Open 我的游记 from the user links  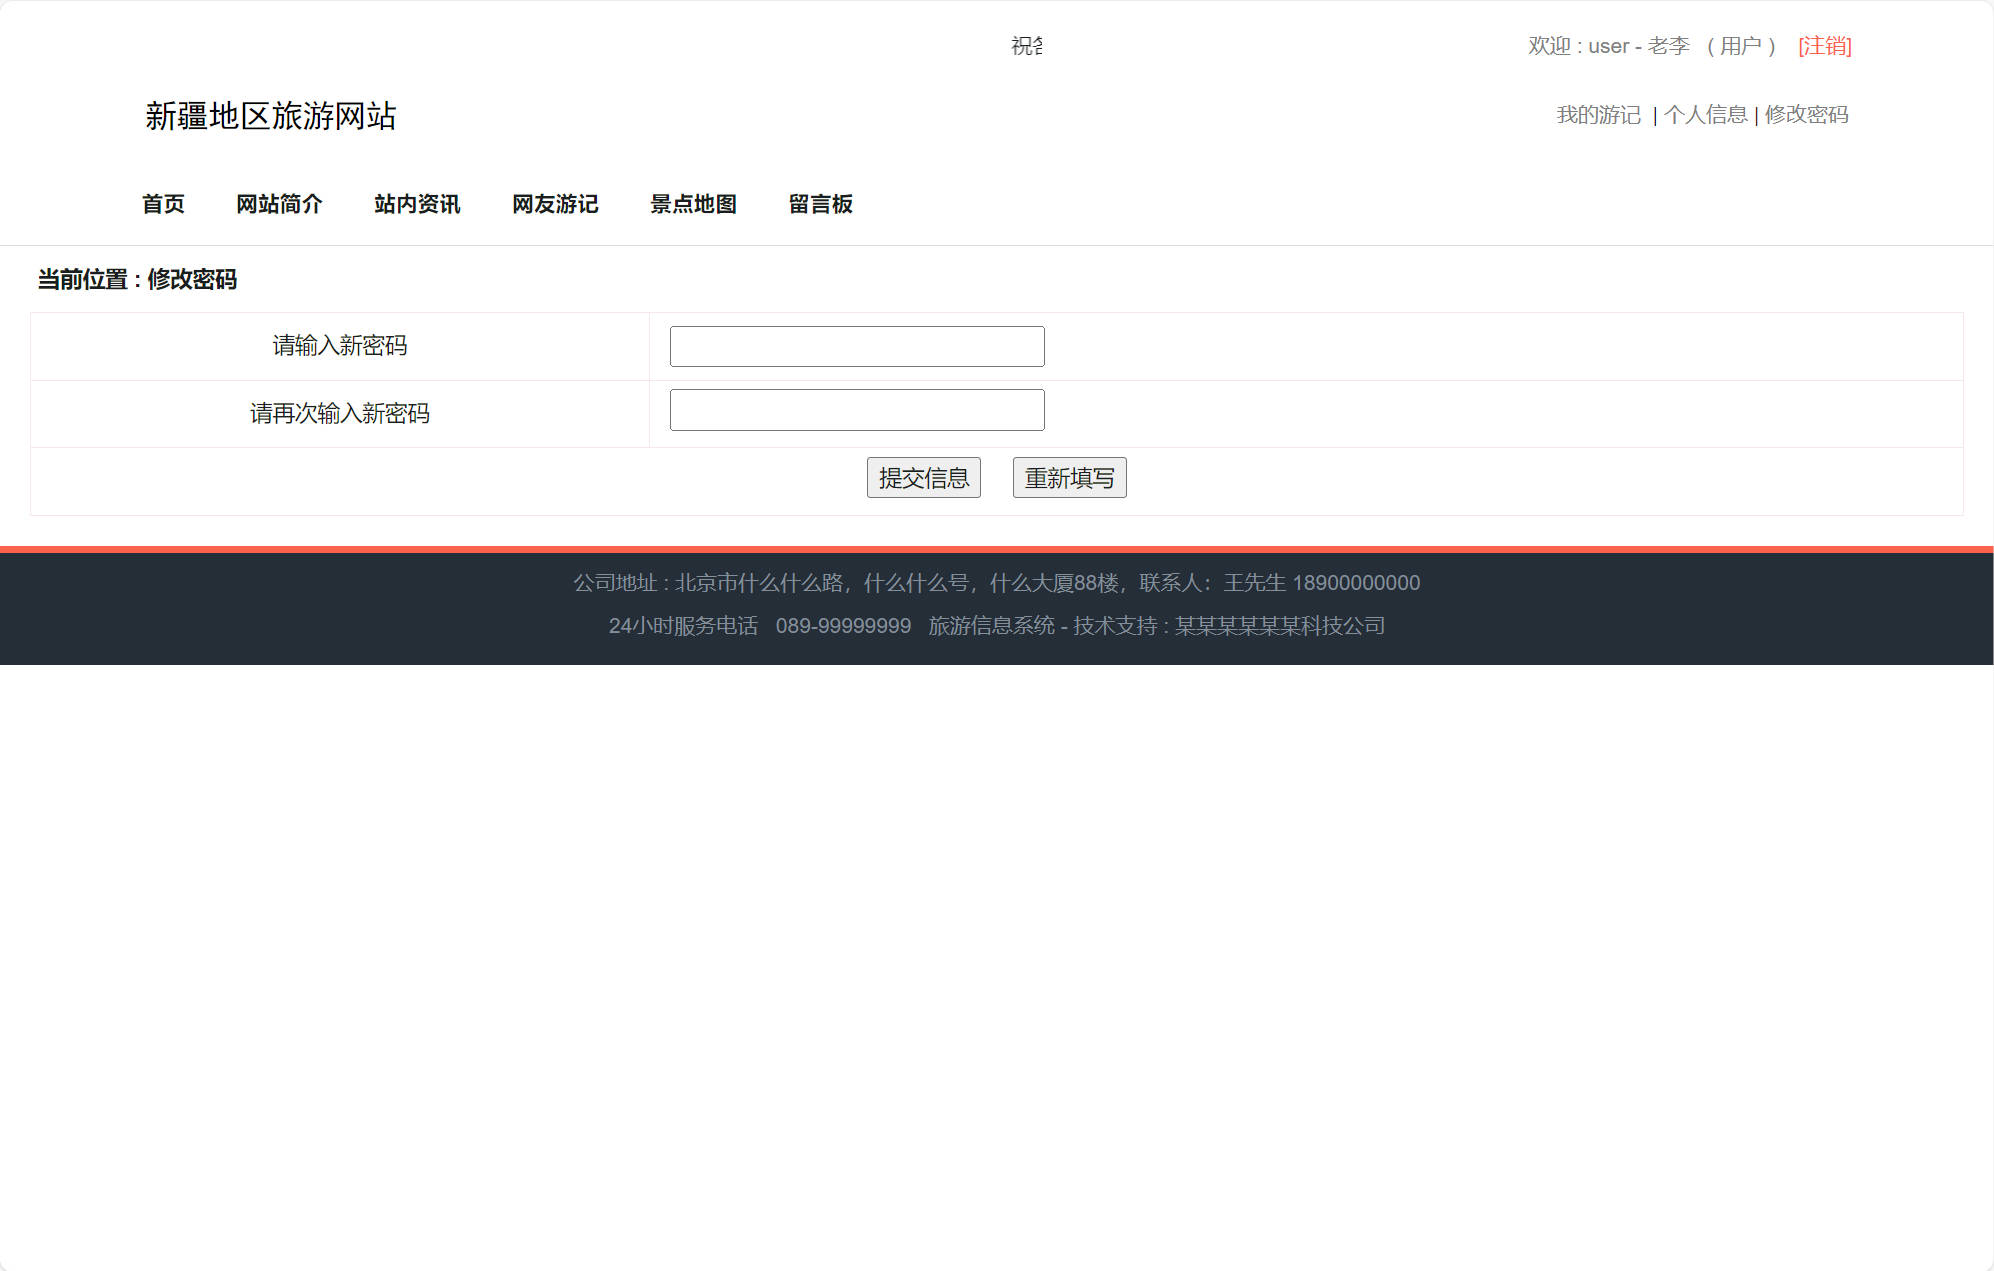pos(1597,115)
